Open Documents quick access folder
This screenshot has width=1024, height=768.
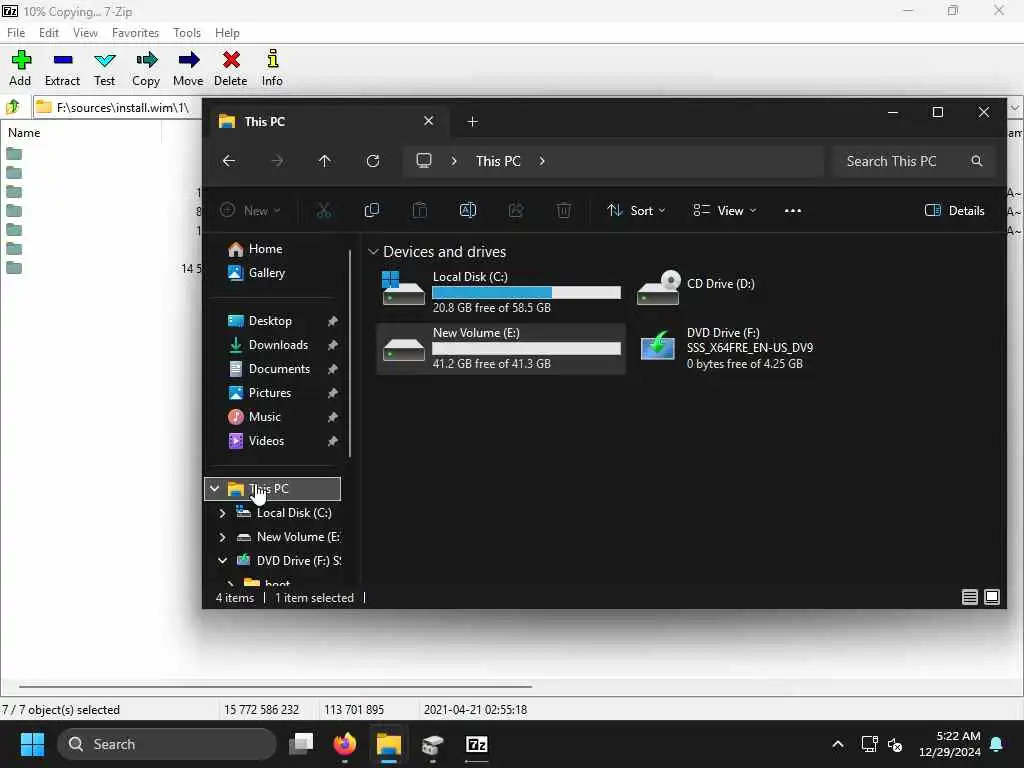tap(278, 369)
